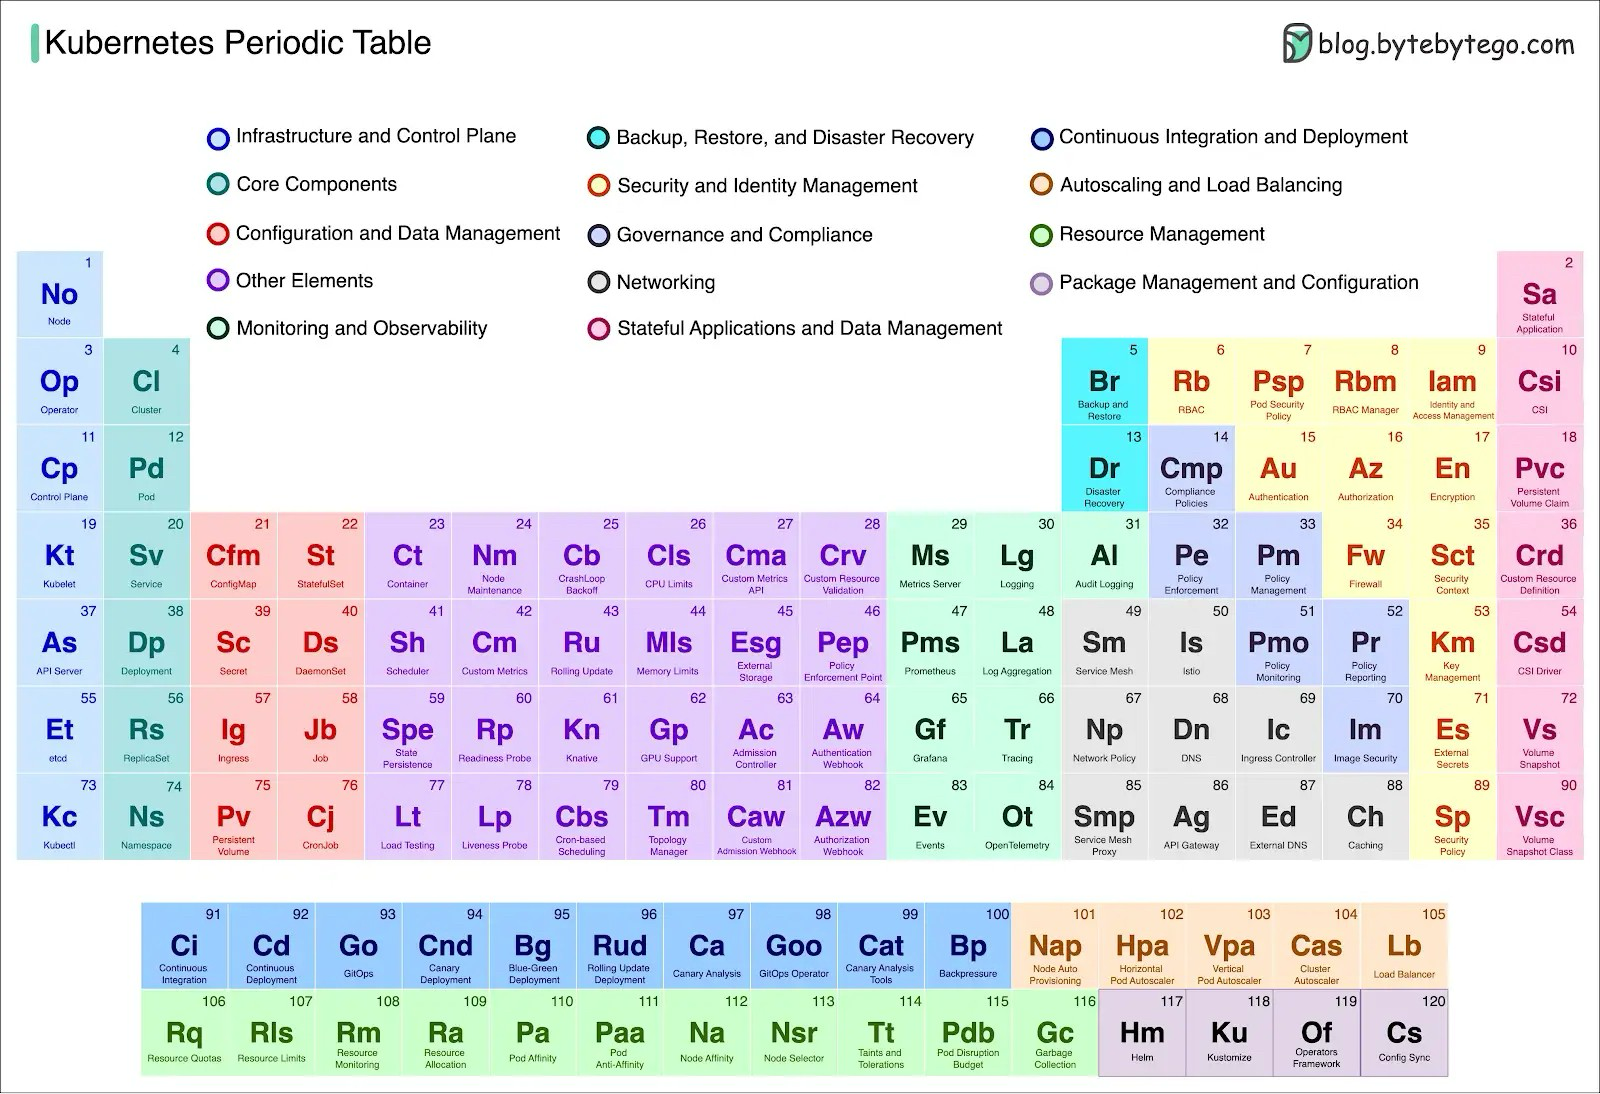Click the Resource Management legend color circle
The height and width of the screenshot is (1094, 1600).
click(x=1041, y=235)
